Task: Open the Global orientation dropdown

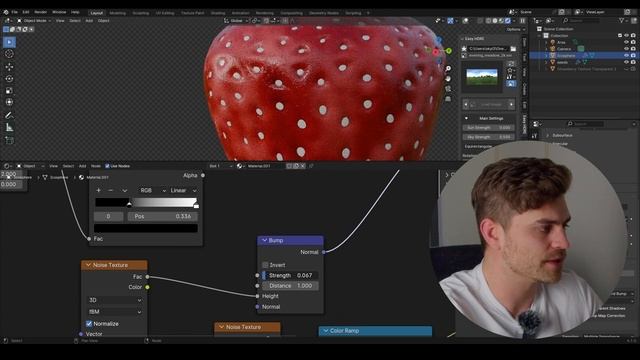Action: click(236, 20)
